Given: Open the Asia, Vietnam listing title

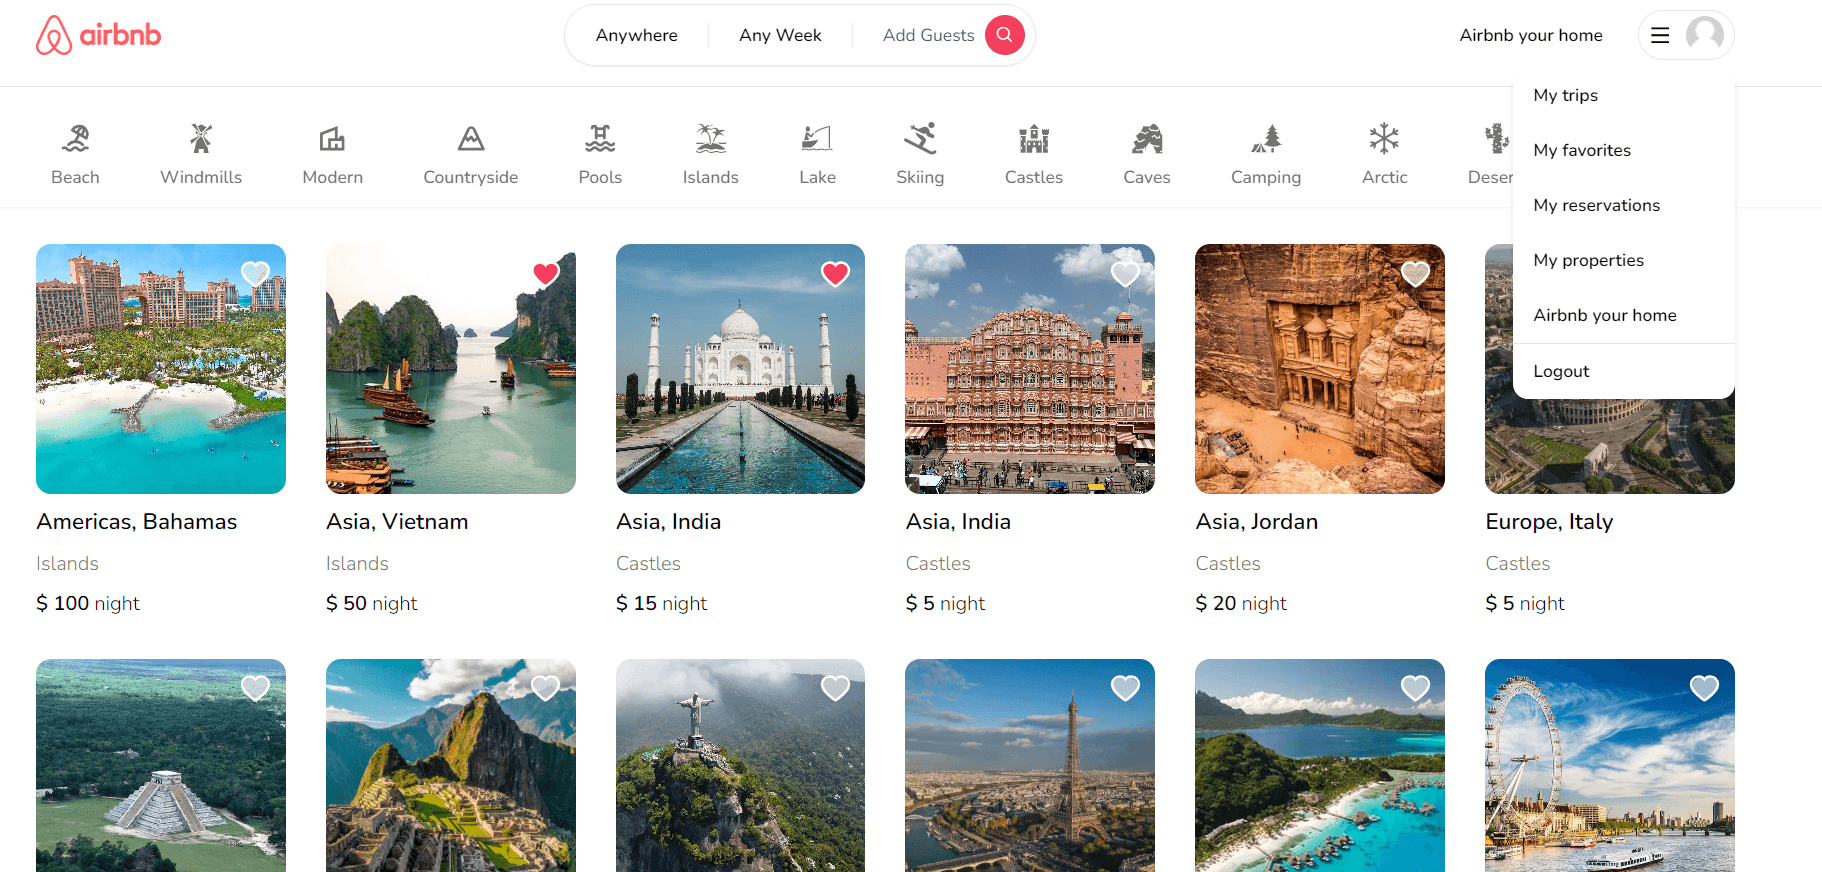Looking at the screenshot, I should 397,522.
